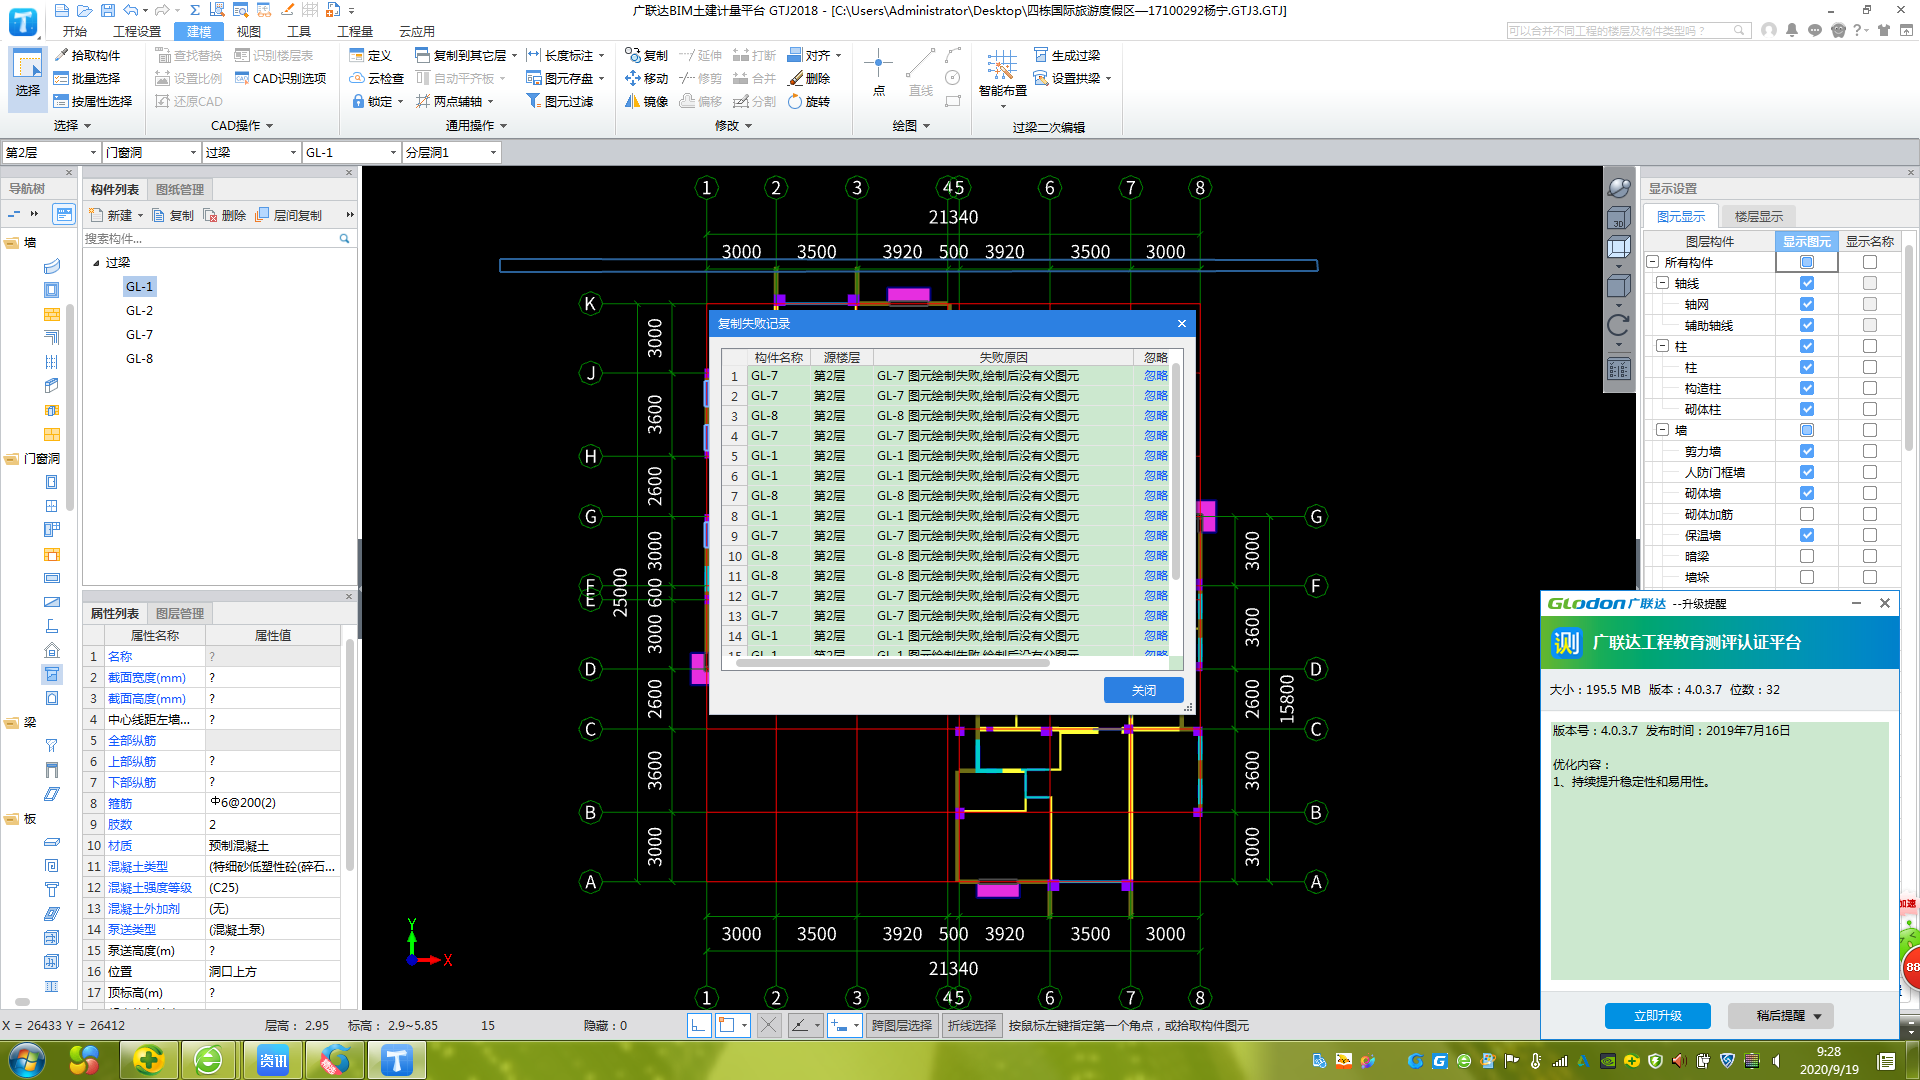Screen dimensions: 1920x1080
Task: Enable 暗梁 display checkbox
Action: [x=1807, y=556]
